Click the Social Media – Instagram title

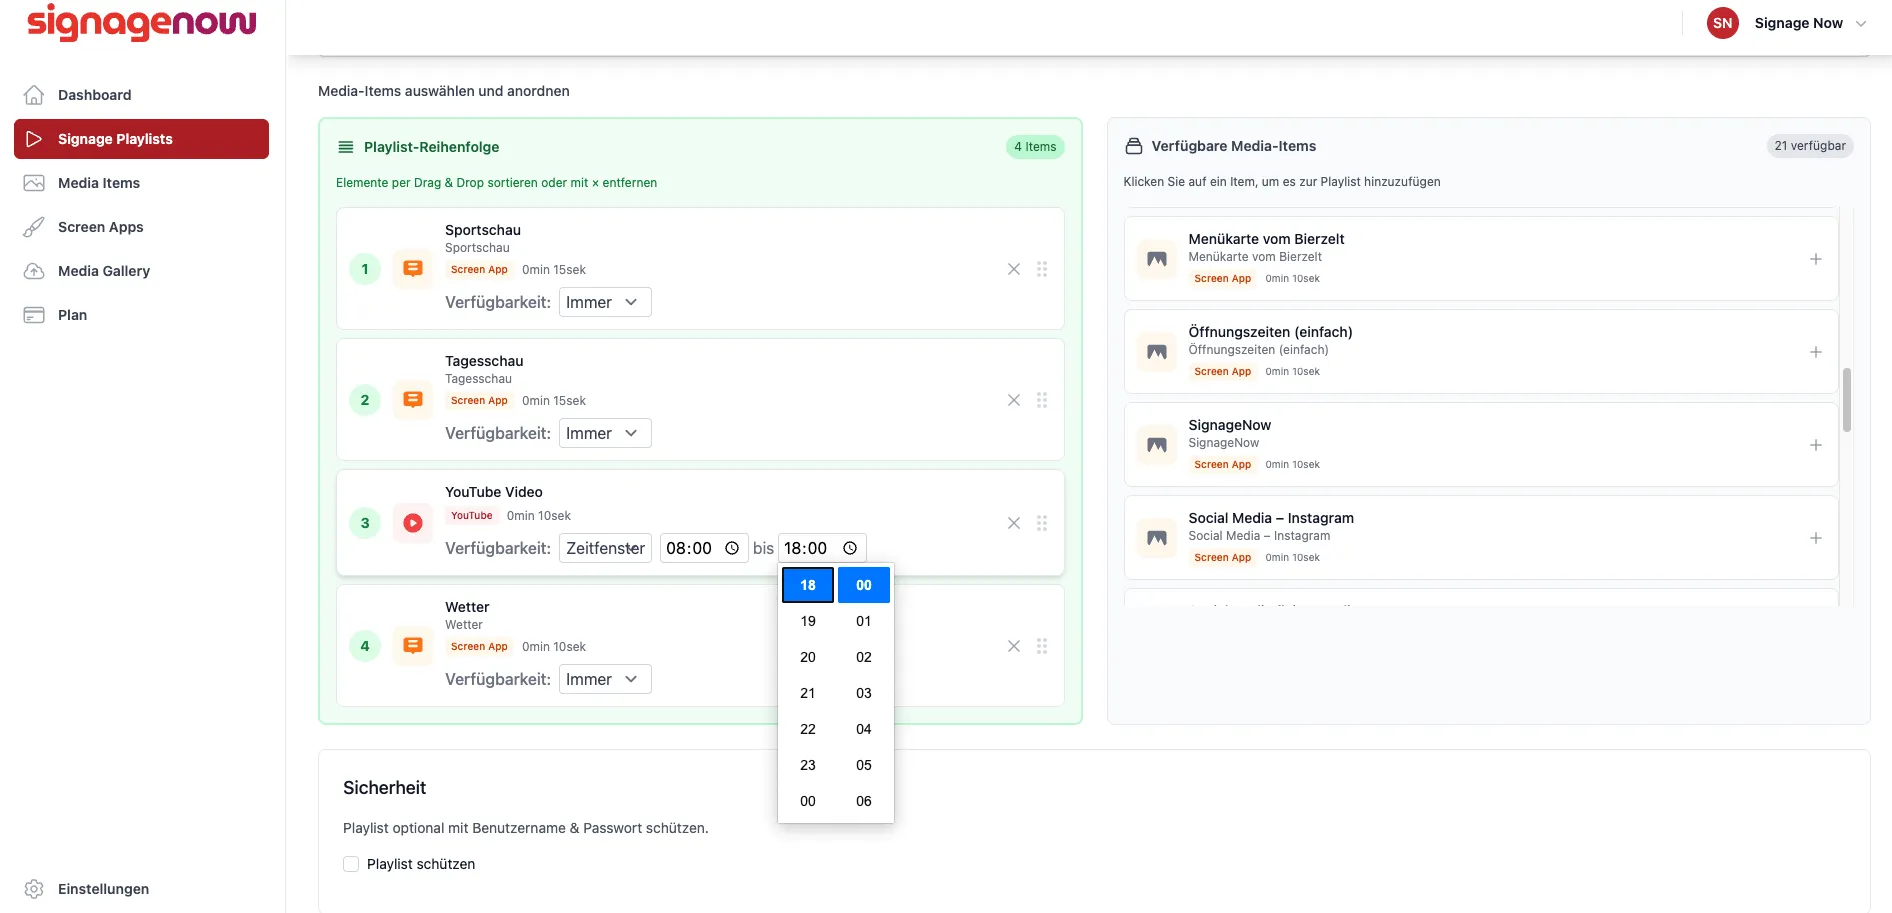(1271, 518)
